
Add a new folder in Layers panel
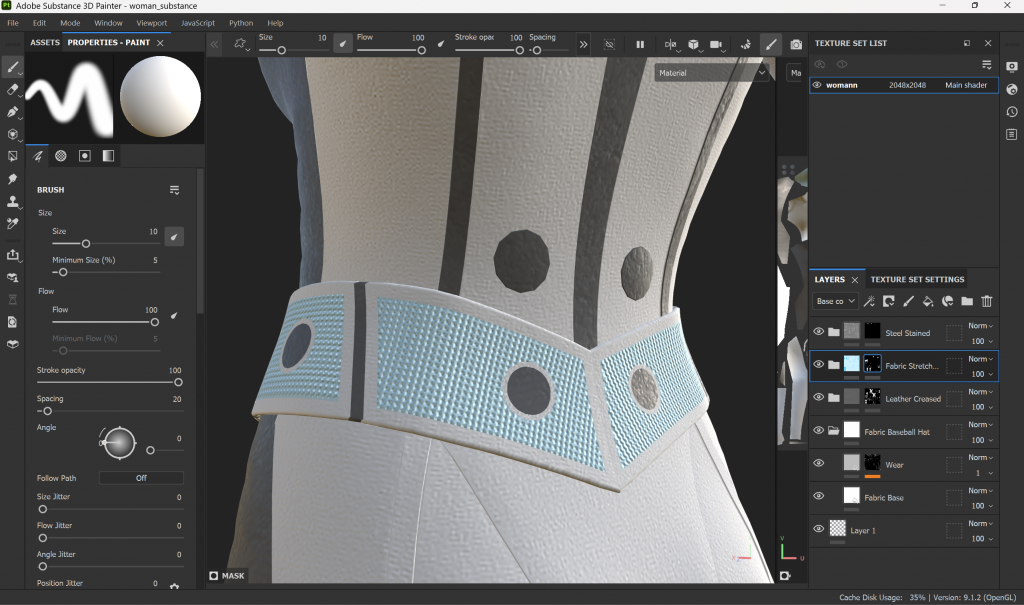coord(967,301)
